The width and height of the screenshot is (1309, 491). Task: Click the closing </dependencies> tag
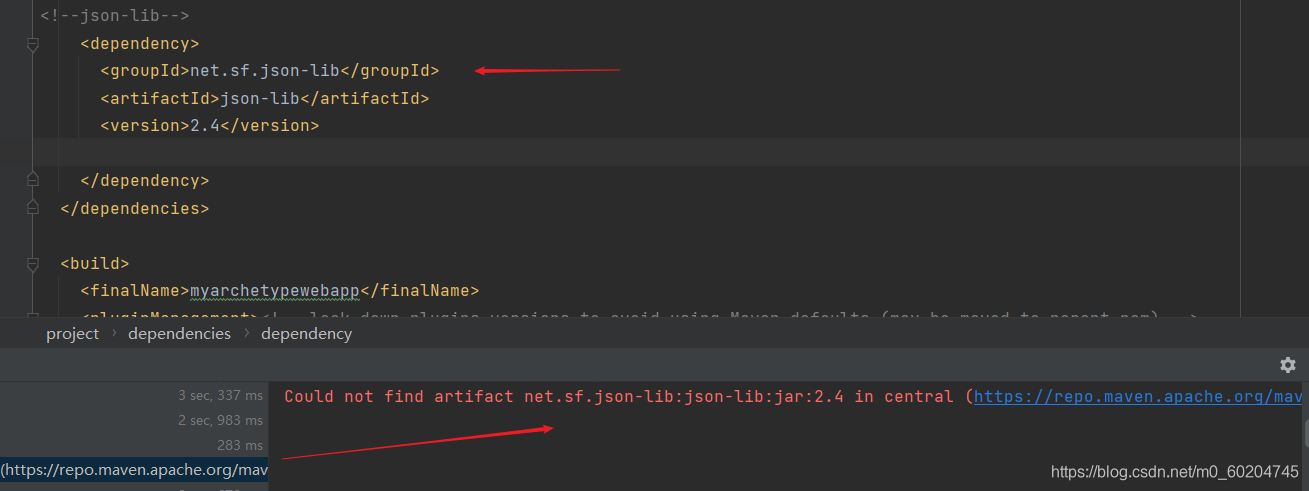click(135, 209)
